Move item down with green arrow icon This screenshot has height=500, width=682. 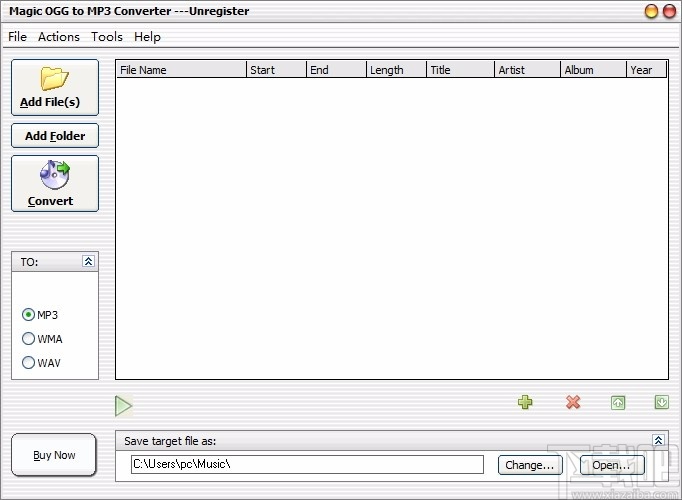click(662, 402)
